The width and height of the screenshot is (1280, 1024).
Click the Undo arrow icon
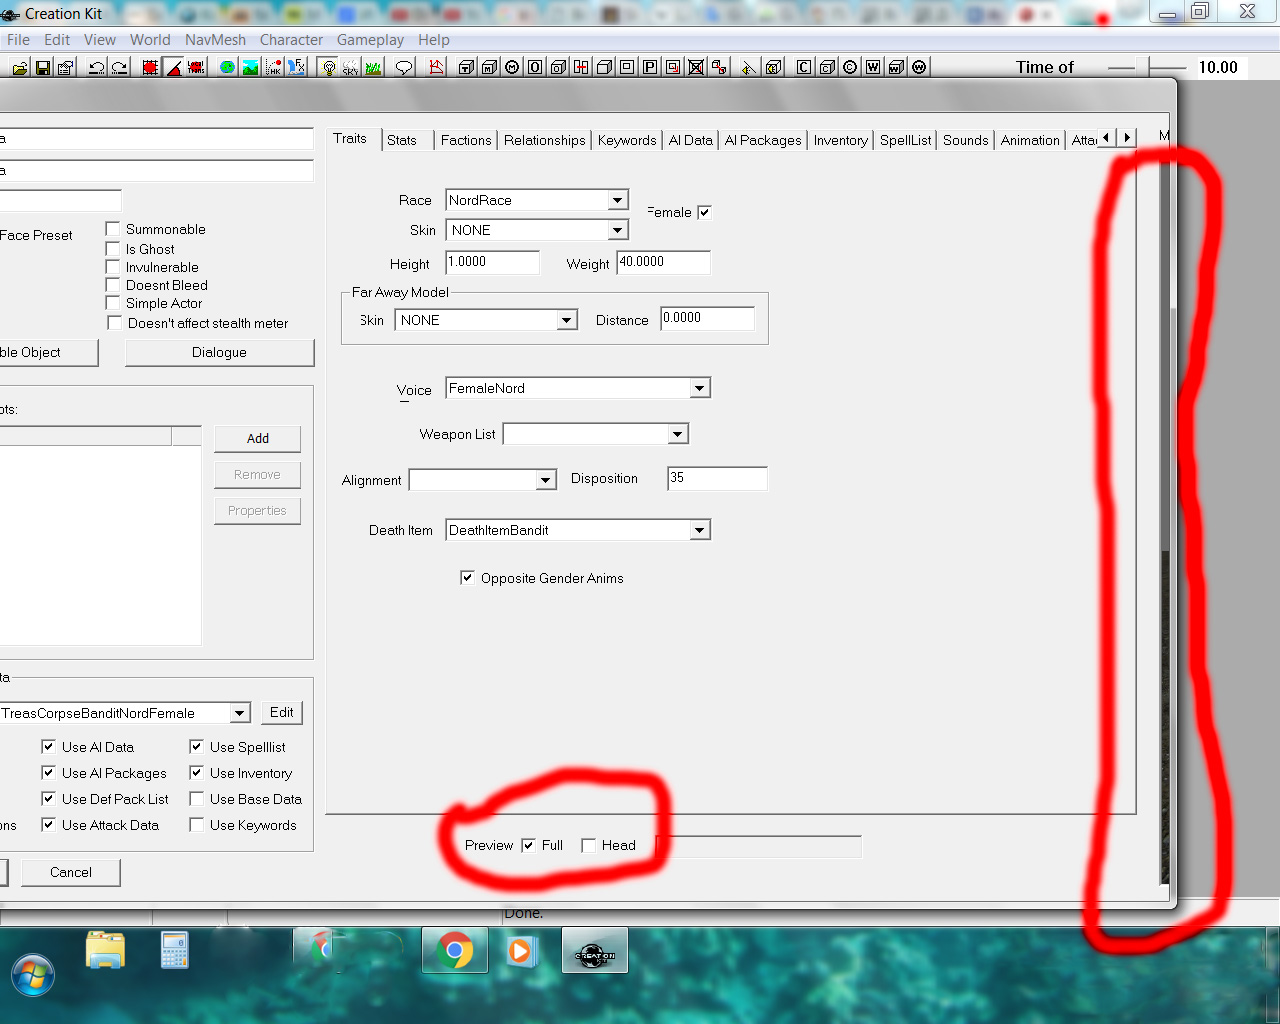click(97, 67)
